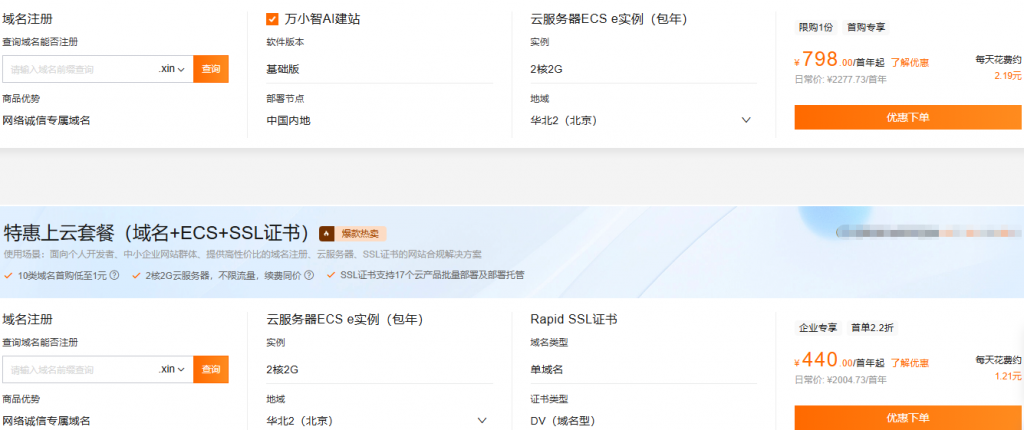The image size is (1024, 430).
Task: Open 了解优惠 link beside ¥440 price
Action: [x=910, y=363]
